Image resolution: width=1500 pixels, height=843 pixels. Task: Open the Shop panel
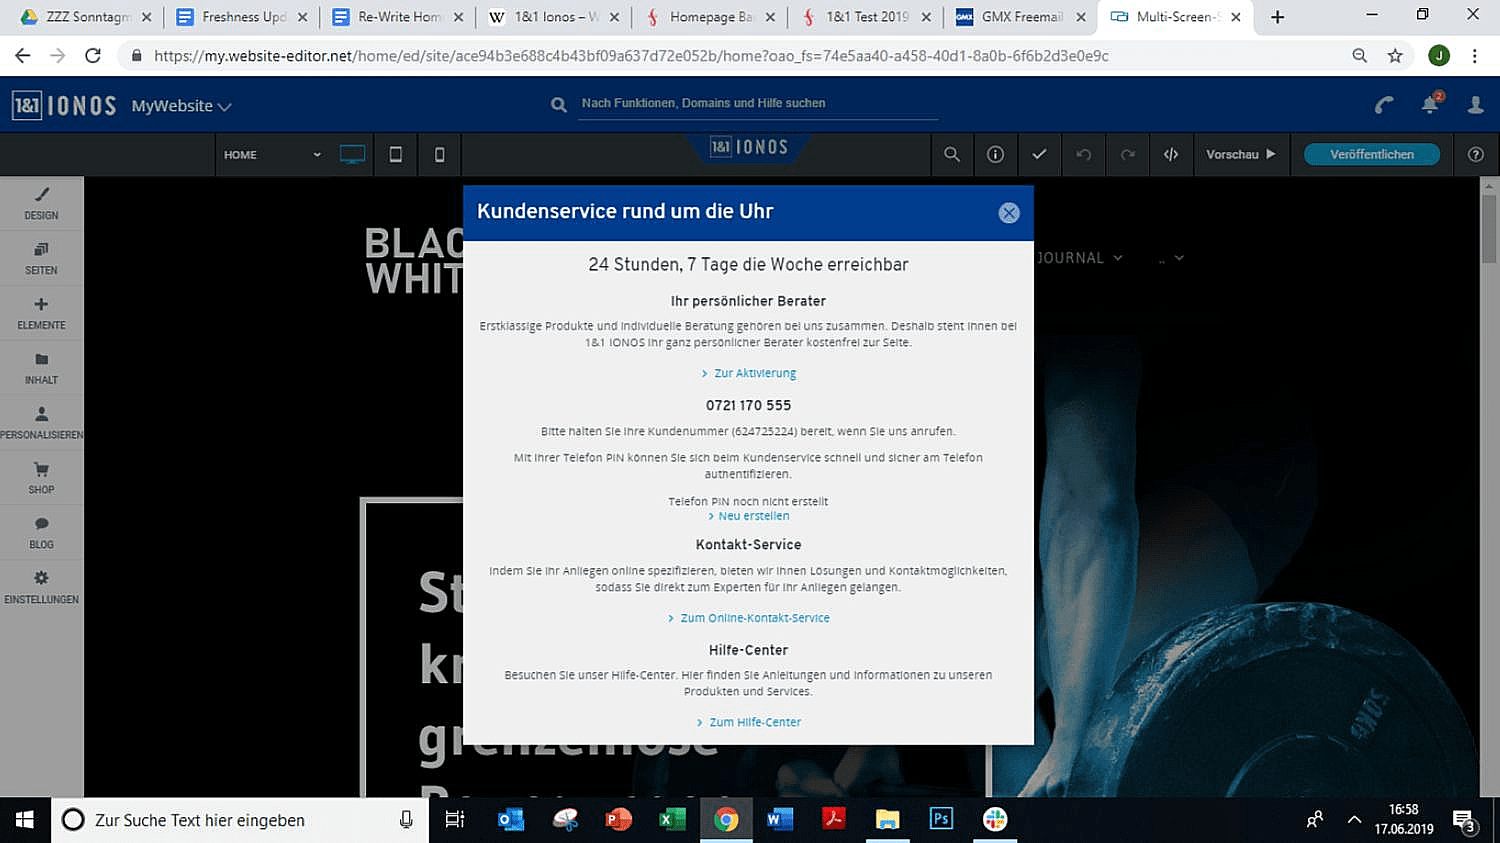coord(41,478)
